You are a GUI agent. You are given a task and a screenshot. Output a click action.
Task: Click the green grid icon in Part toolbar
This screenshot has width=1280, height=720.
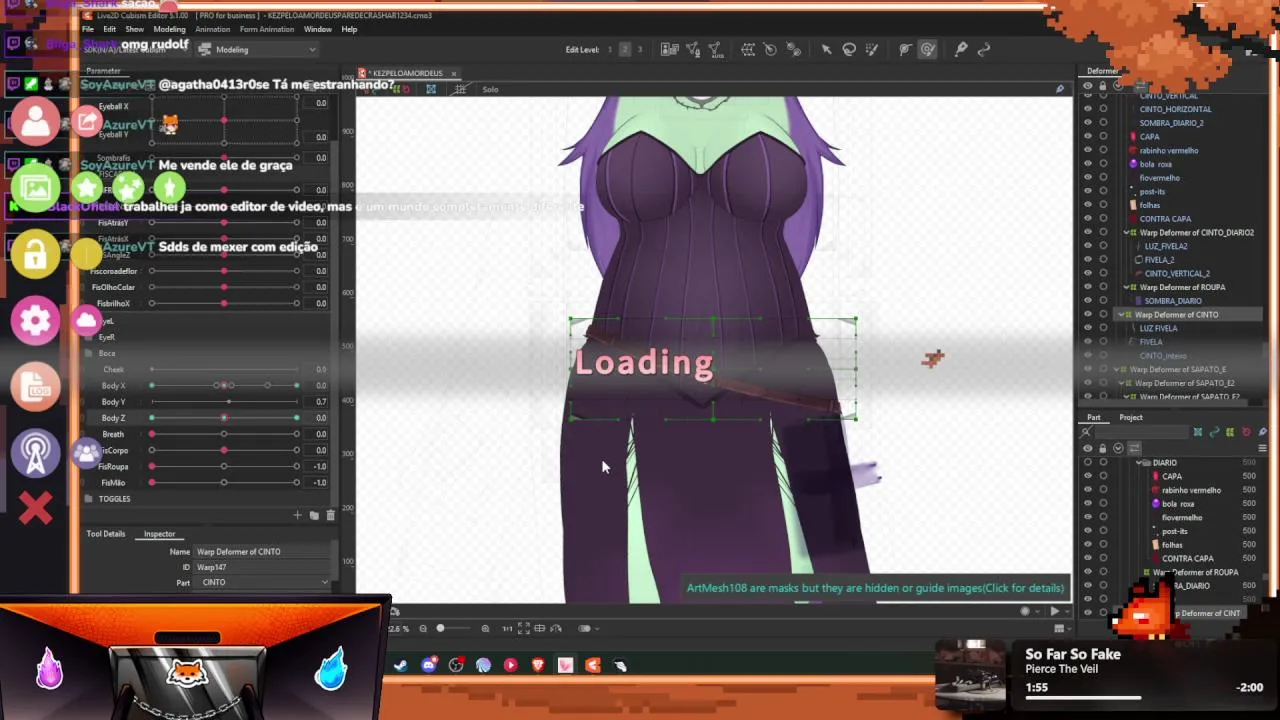pyautogui.click(x=1230, y=432)
